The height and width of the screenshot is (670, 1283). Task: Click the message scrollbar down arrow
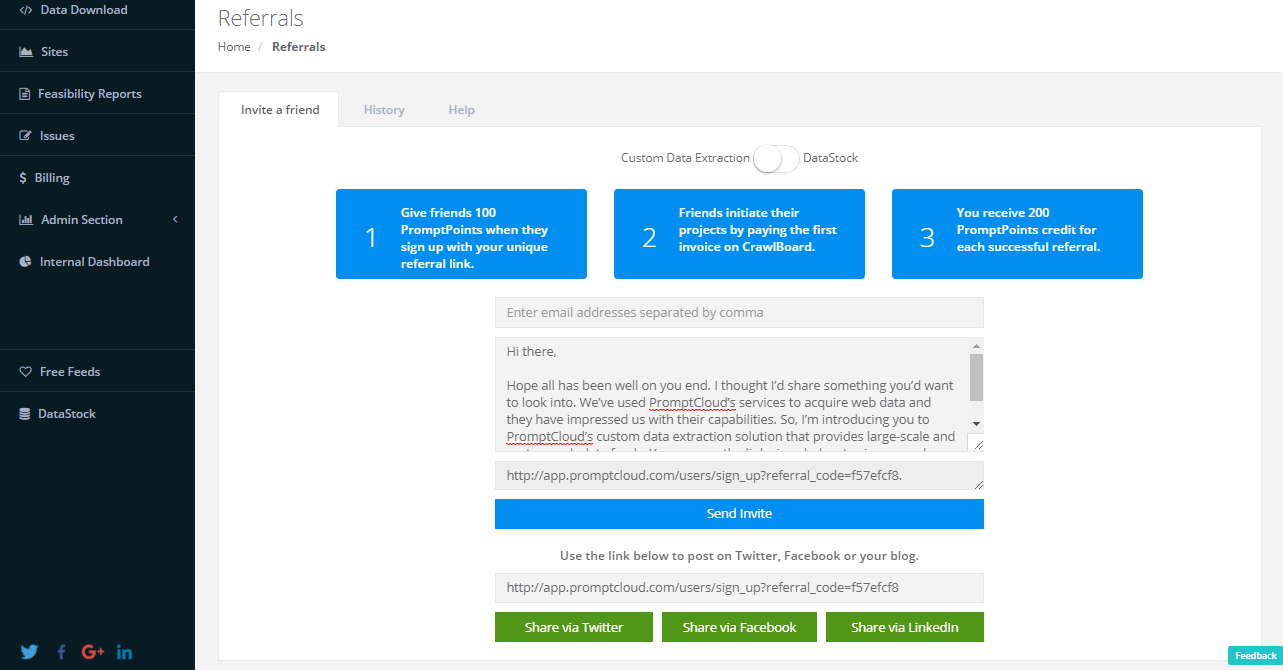point(977,424)
